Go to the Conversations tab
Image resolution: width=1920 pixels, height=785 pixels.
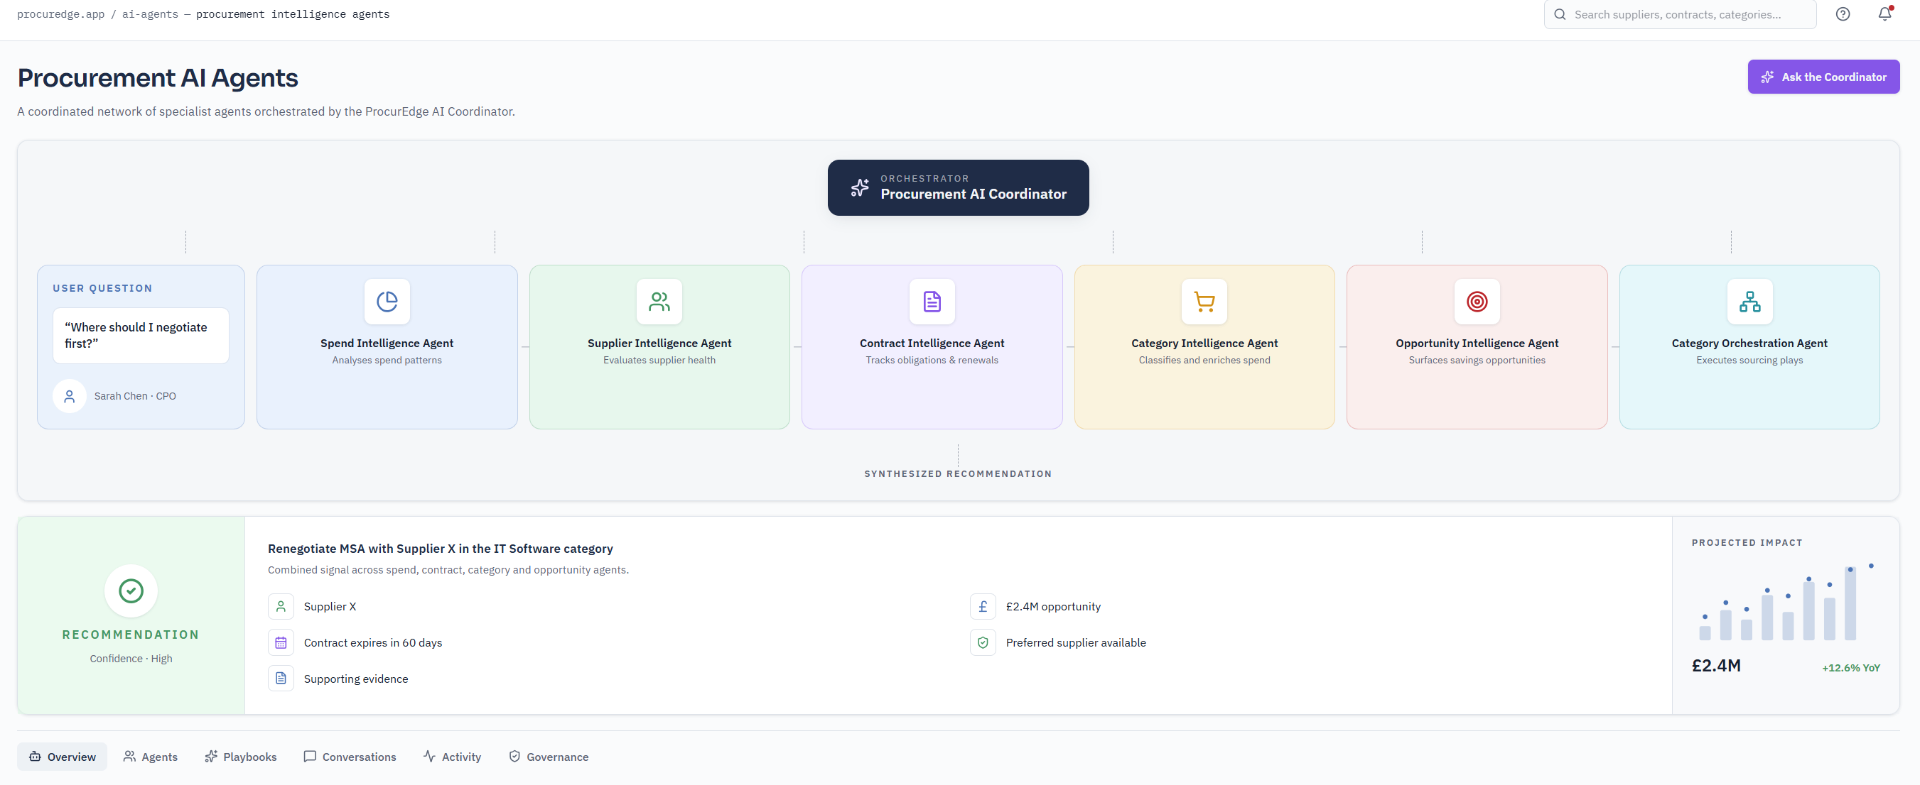[350, 756]
